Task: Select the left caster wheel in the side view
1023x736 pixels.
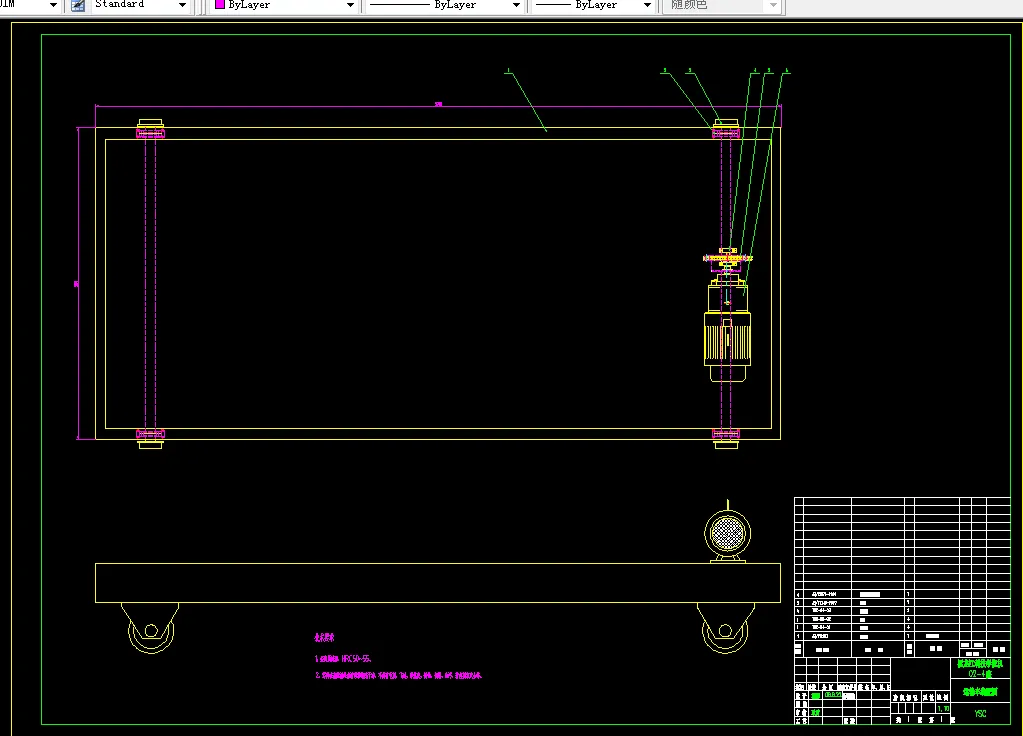Action: (x=151, y=631)
